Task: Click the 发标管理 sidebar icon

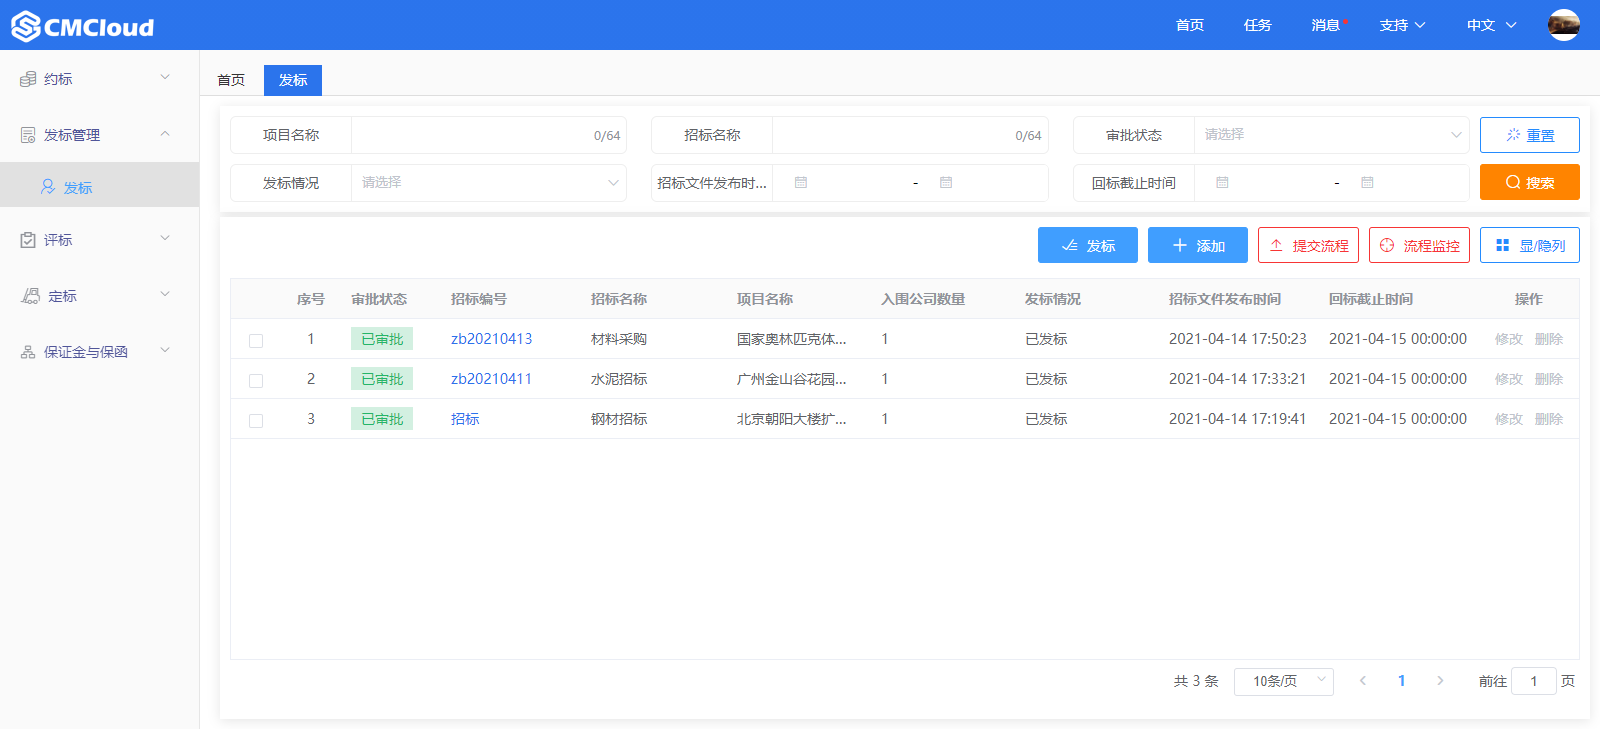Action: coord(28,135)
